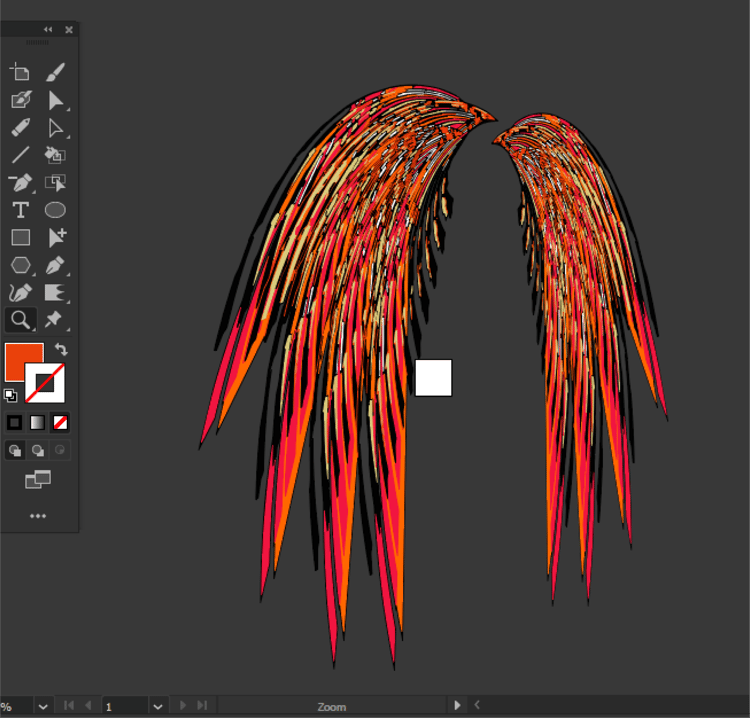The width and height of the screenshot is (750, 718).
Task: Enable Draw Behind mode
Action: 37,450
